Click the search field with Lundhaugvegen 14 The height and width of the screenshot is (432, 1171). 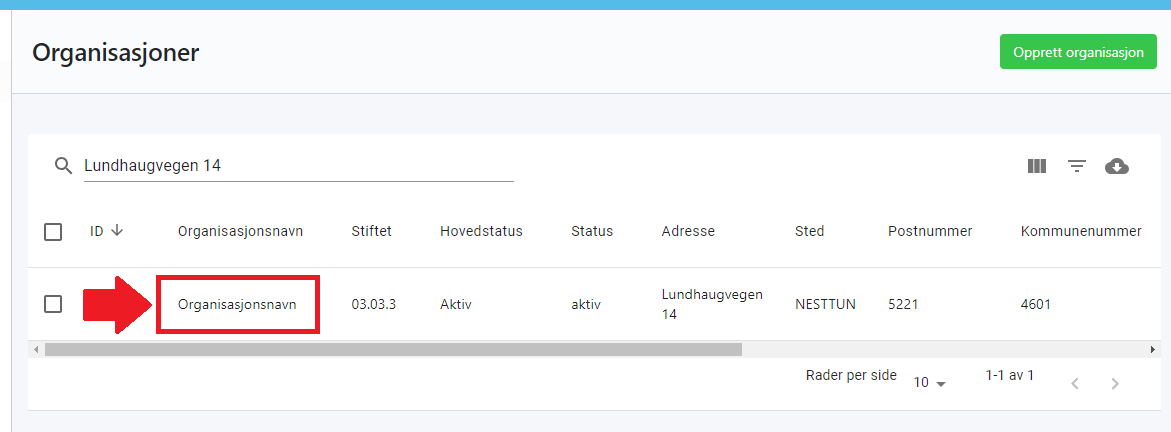click(x=297, y=166)
